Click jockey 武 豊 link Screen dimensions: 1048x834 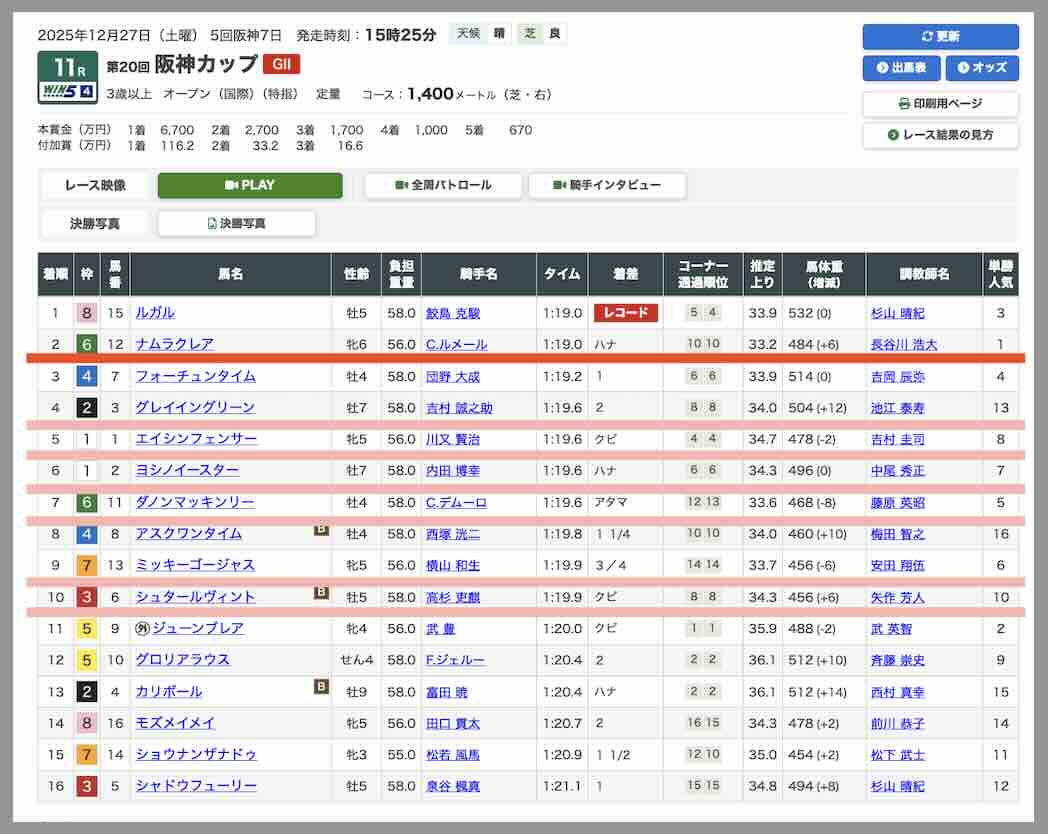pyautogui.click(x=441, y=629)
